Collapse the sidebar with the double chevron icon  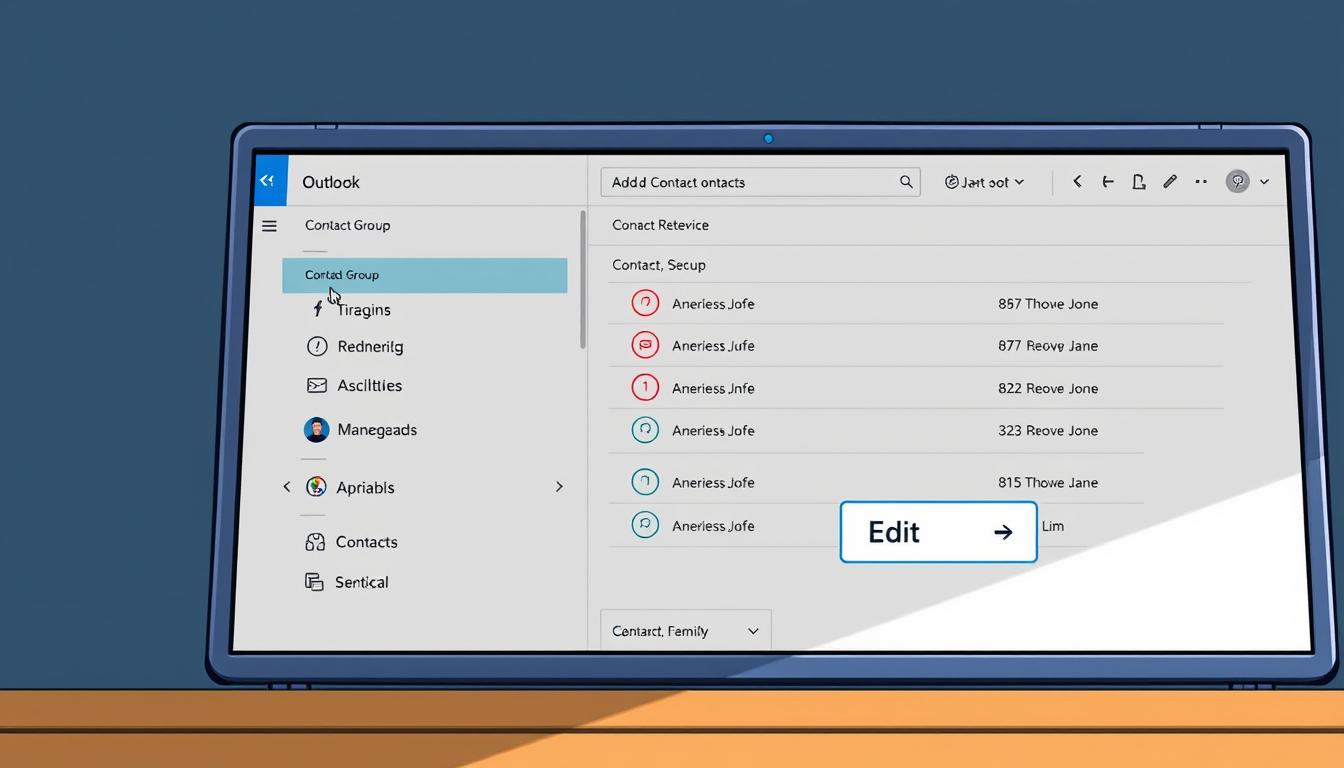coord(268,180)
